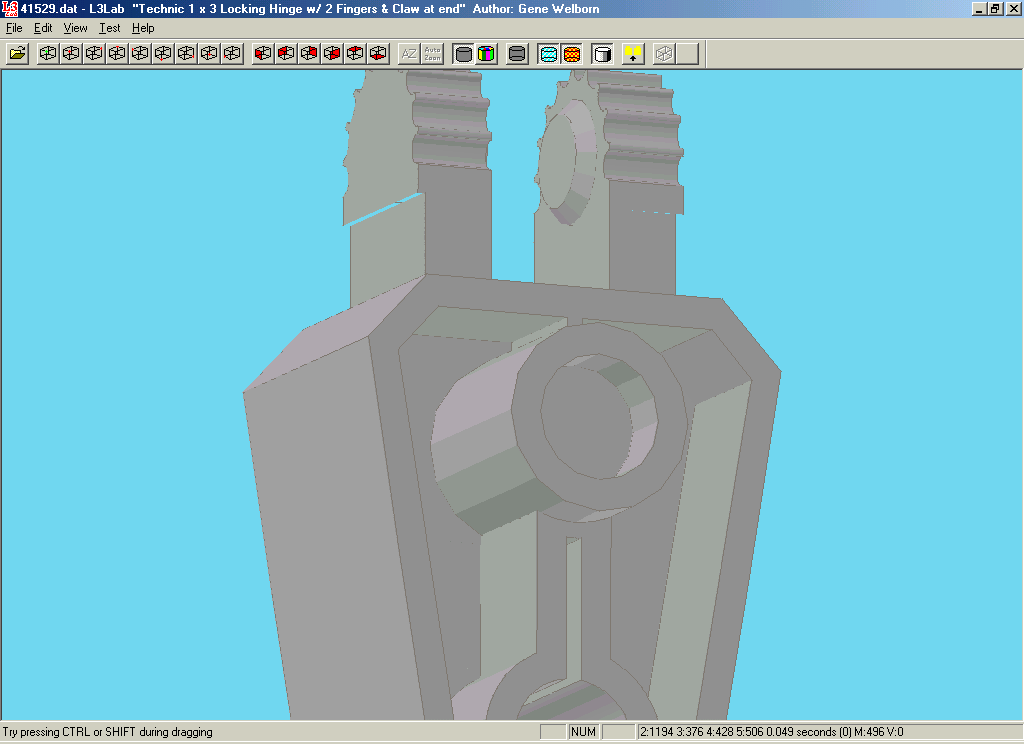Open the File menu

(x=14, y=28)
